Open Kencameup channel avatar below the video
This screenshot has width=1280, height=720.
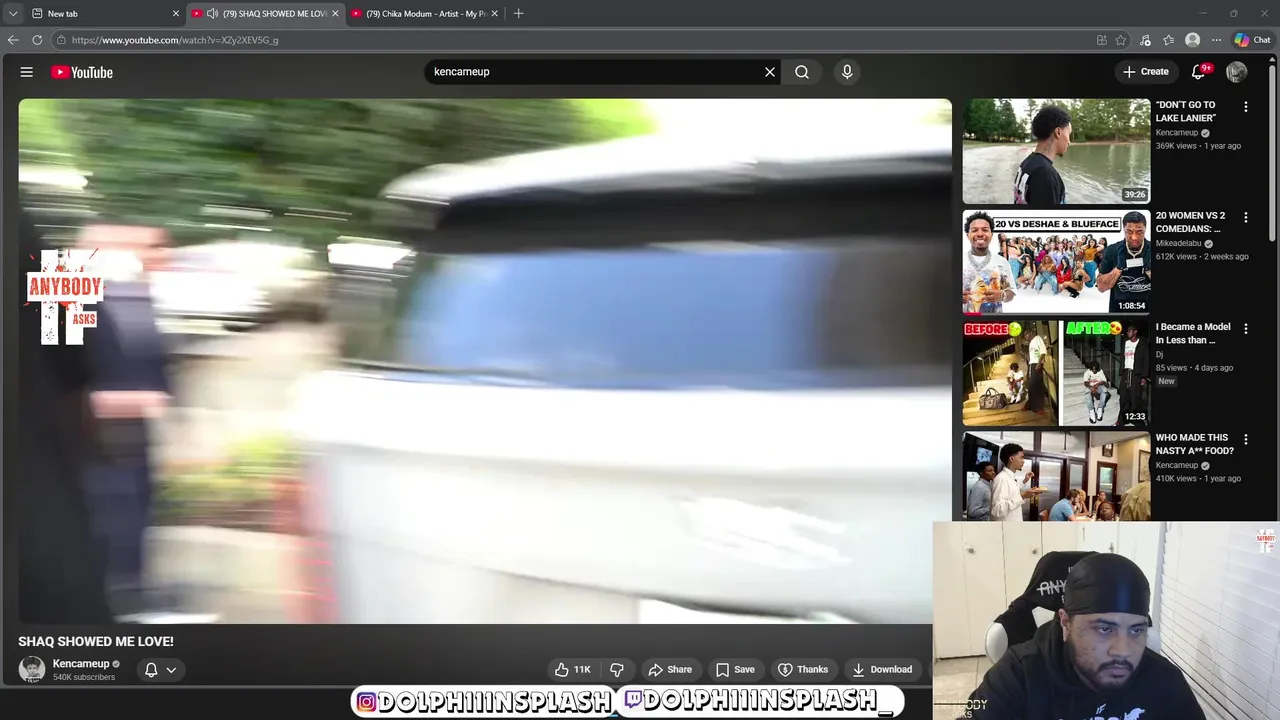[32, 669]
